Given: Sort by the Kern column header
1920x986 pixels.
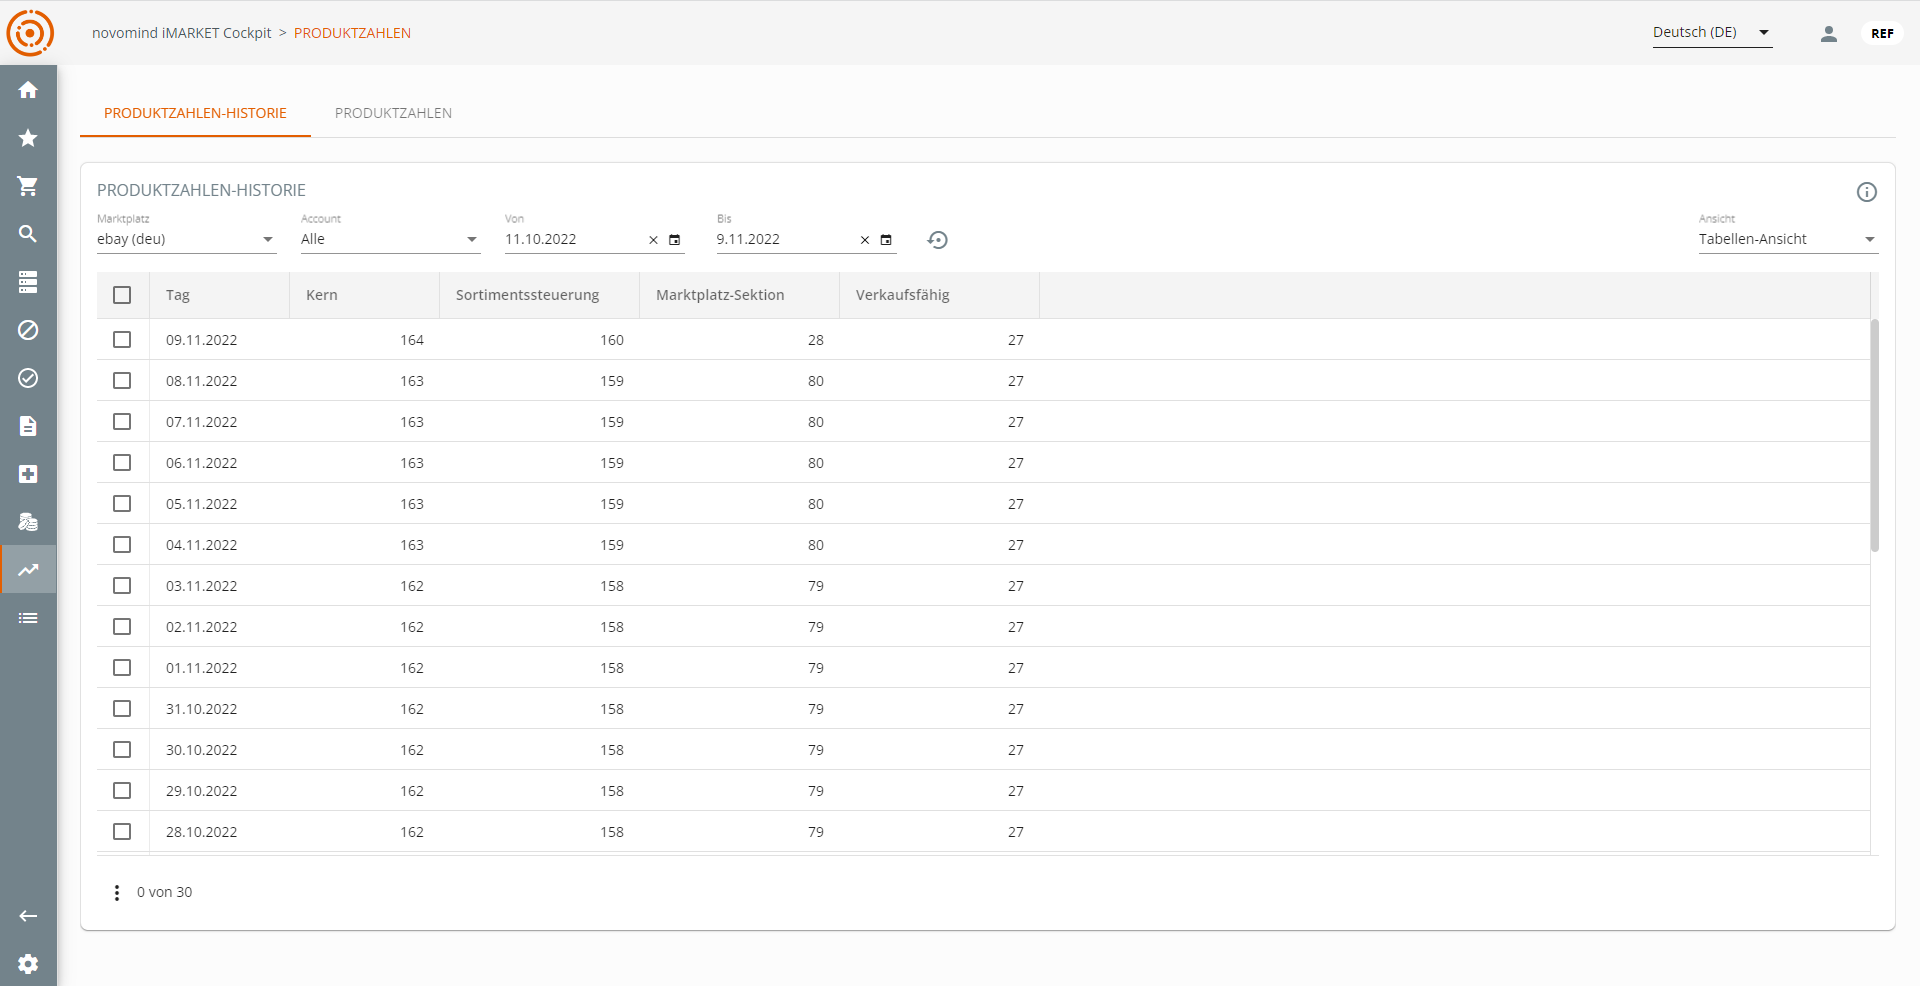Looking at the screenshot, I should tap(322, 295).
